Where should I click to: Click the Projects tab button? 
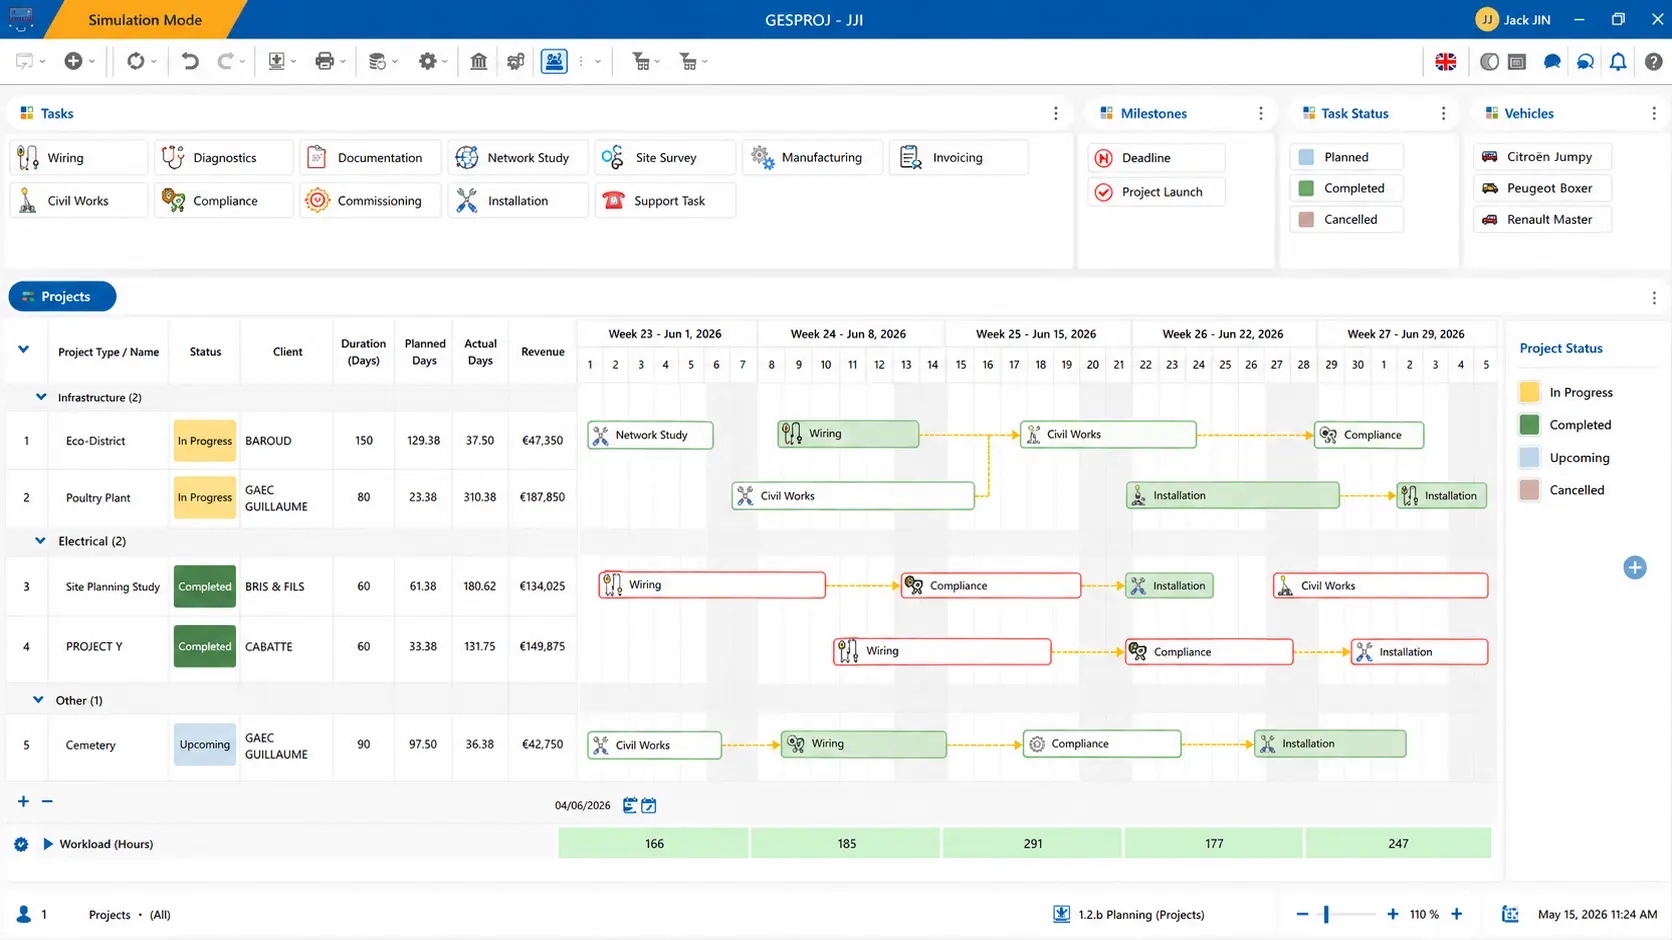click(62, 297)
